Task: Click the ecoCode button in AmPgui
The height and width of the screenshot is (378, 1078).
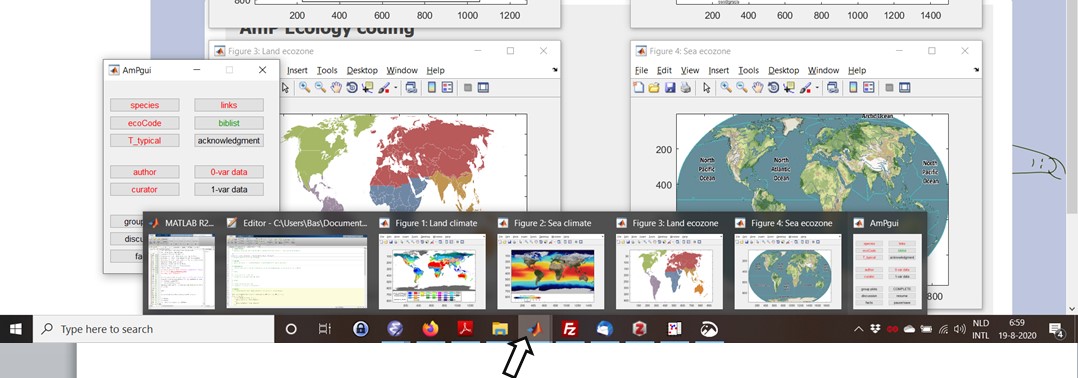Action: (144, 123)
